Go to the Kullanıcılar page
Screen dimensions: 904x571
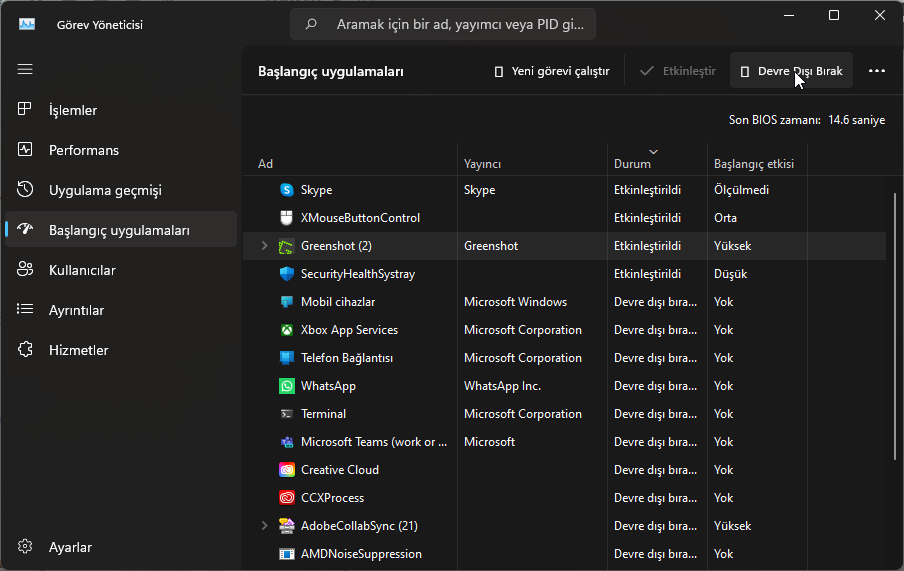point(120,270)
